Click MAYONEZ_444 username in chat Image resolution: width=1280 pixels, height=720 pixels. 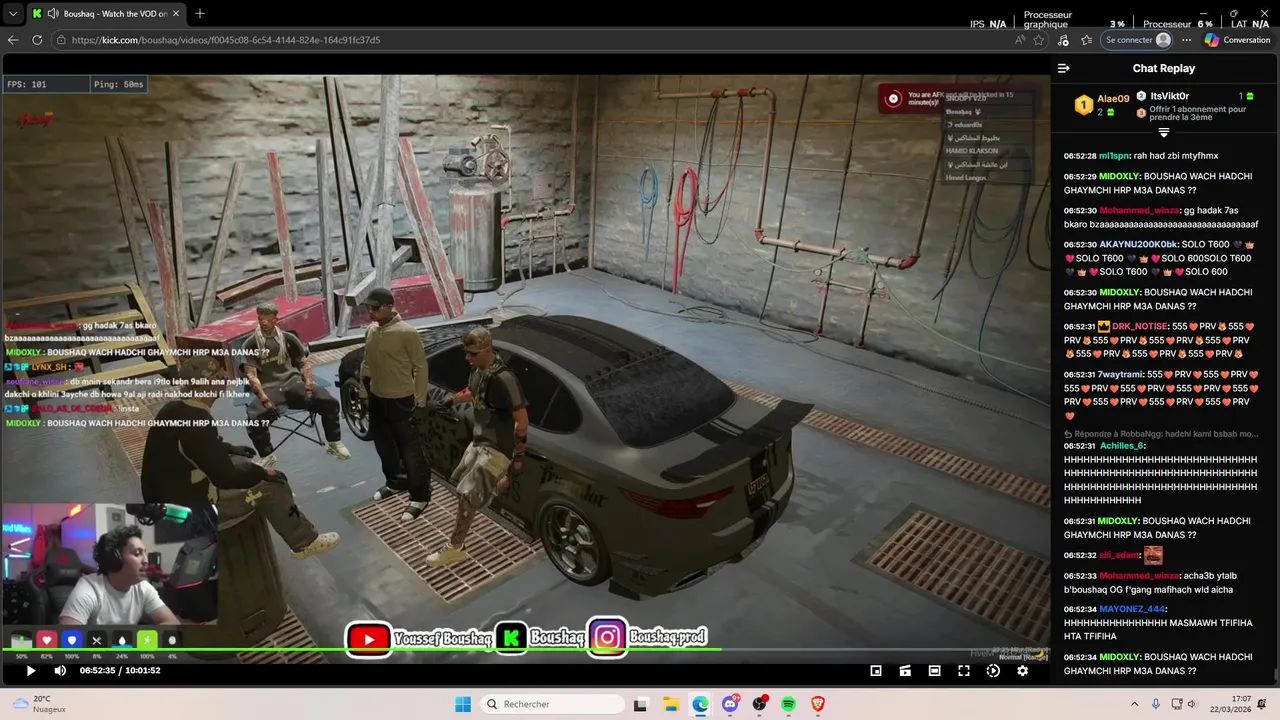click(1132, 609)
